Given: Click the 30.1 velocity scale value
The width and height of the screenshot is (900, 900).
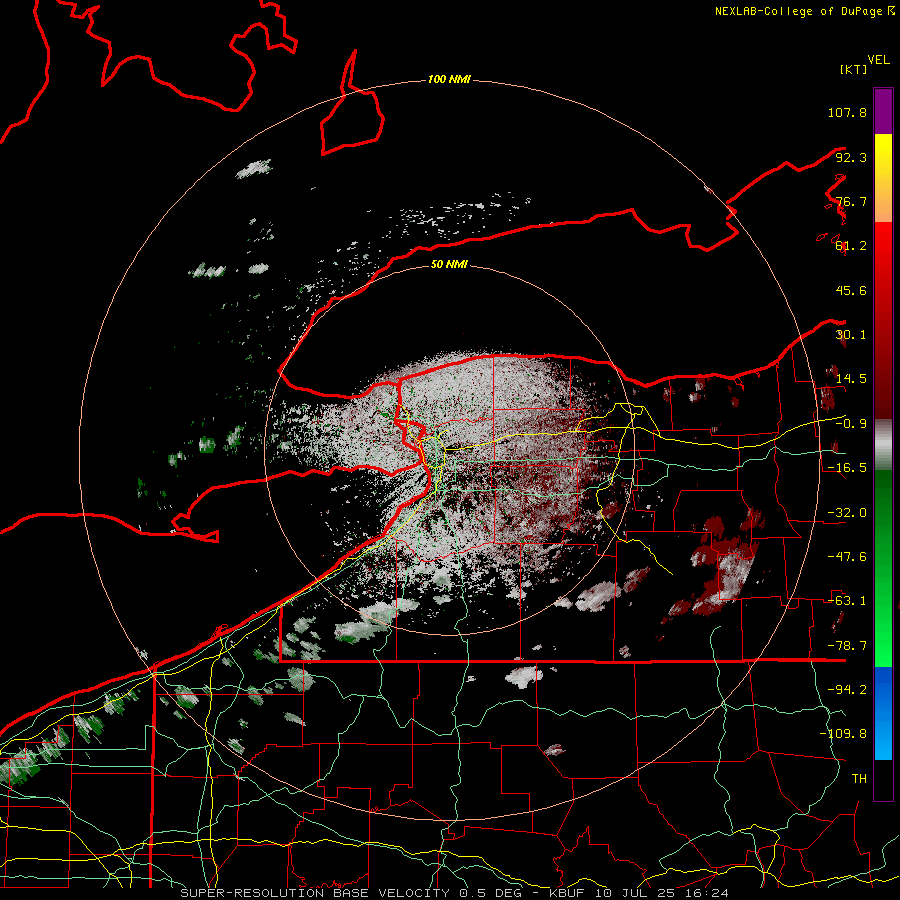Looking at the screenshot, I should [x=851, y=335].
